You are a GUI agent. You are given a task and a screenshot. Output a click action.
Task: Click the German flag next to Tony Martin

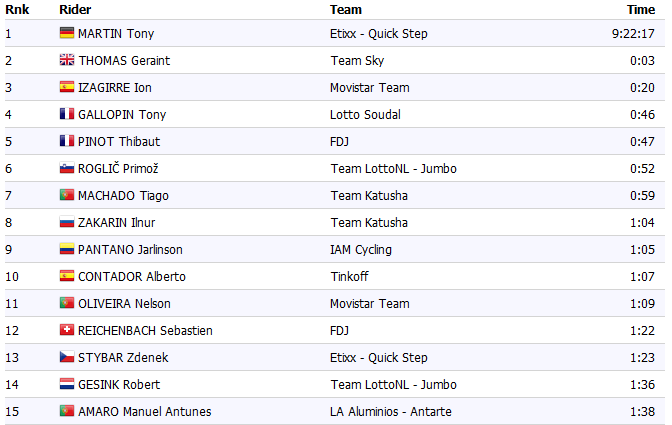[67, 34]
